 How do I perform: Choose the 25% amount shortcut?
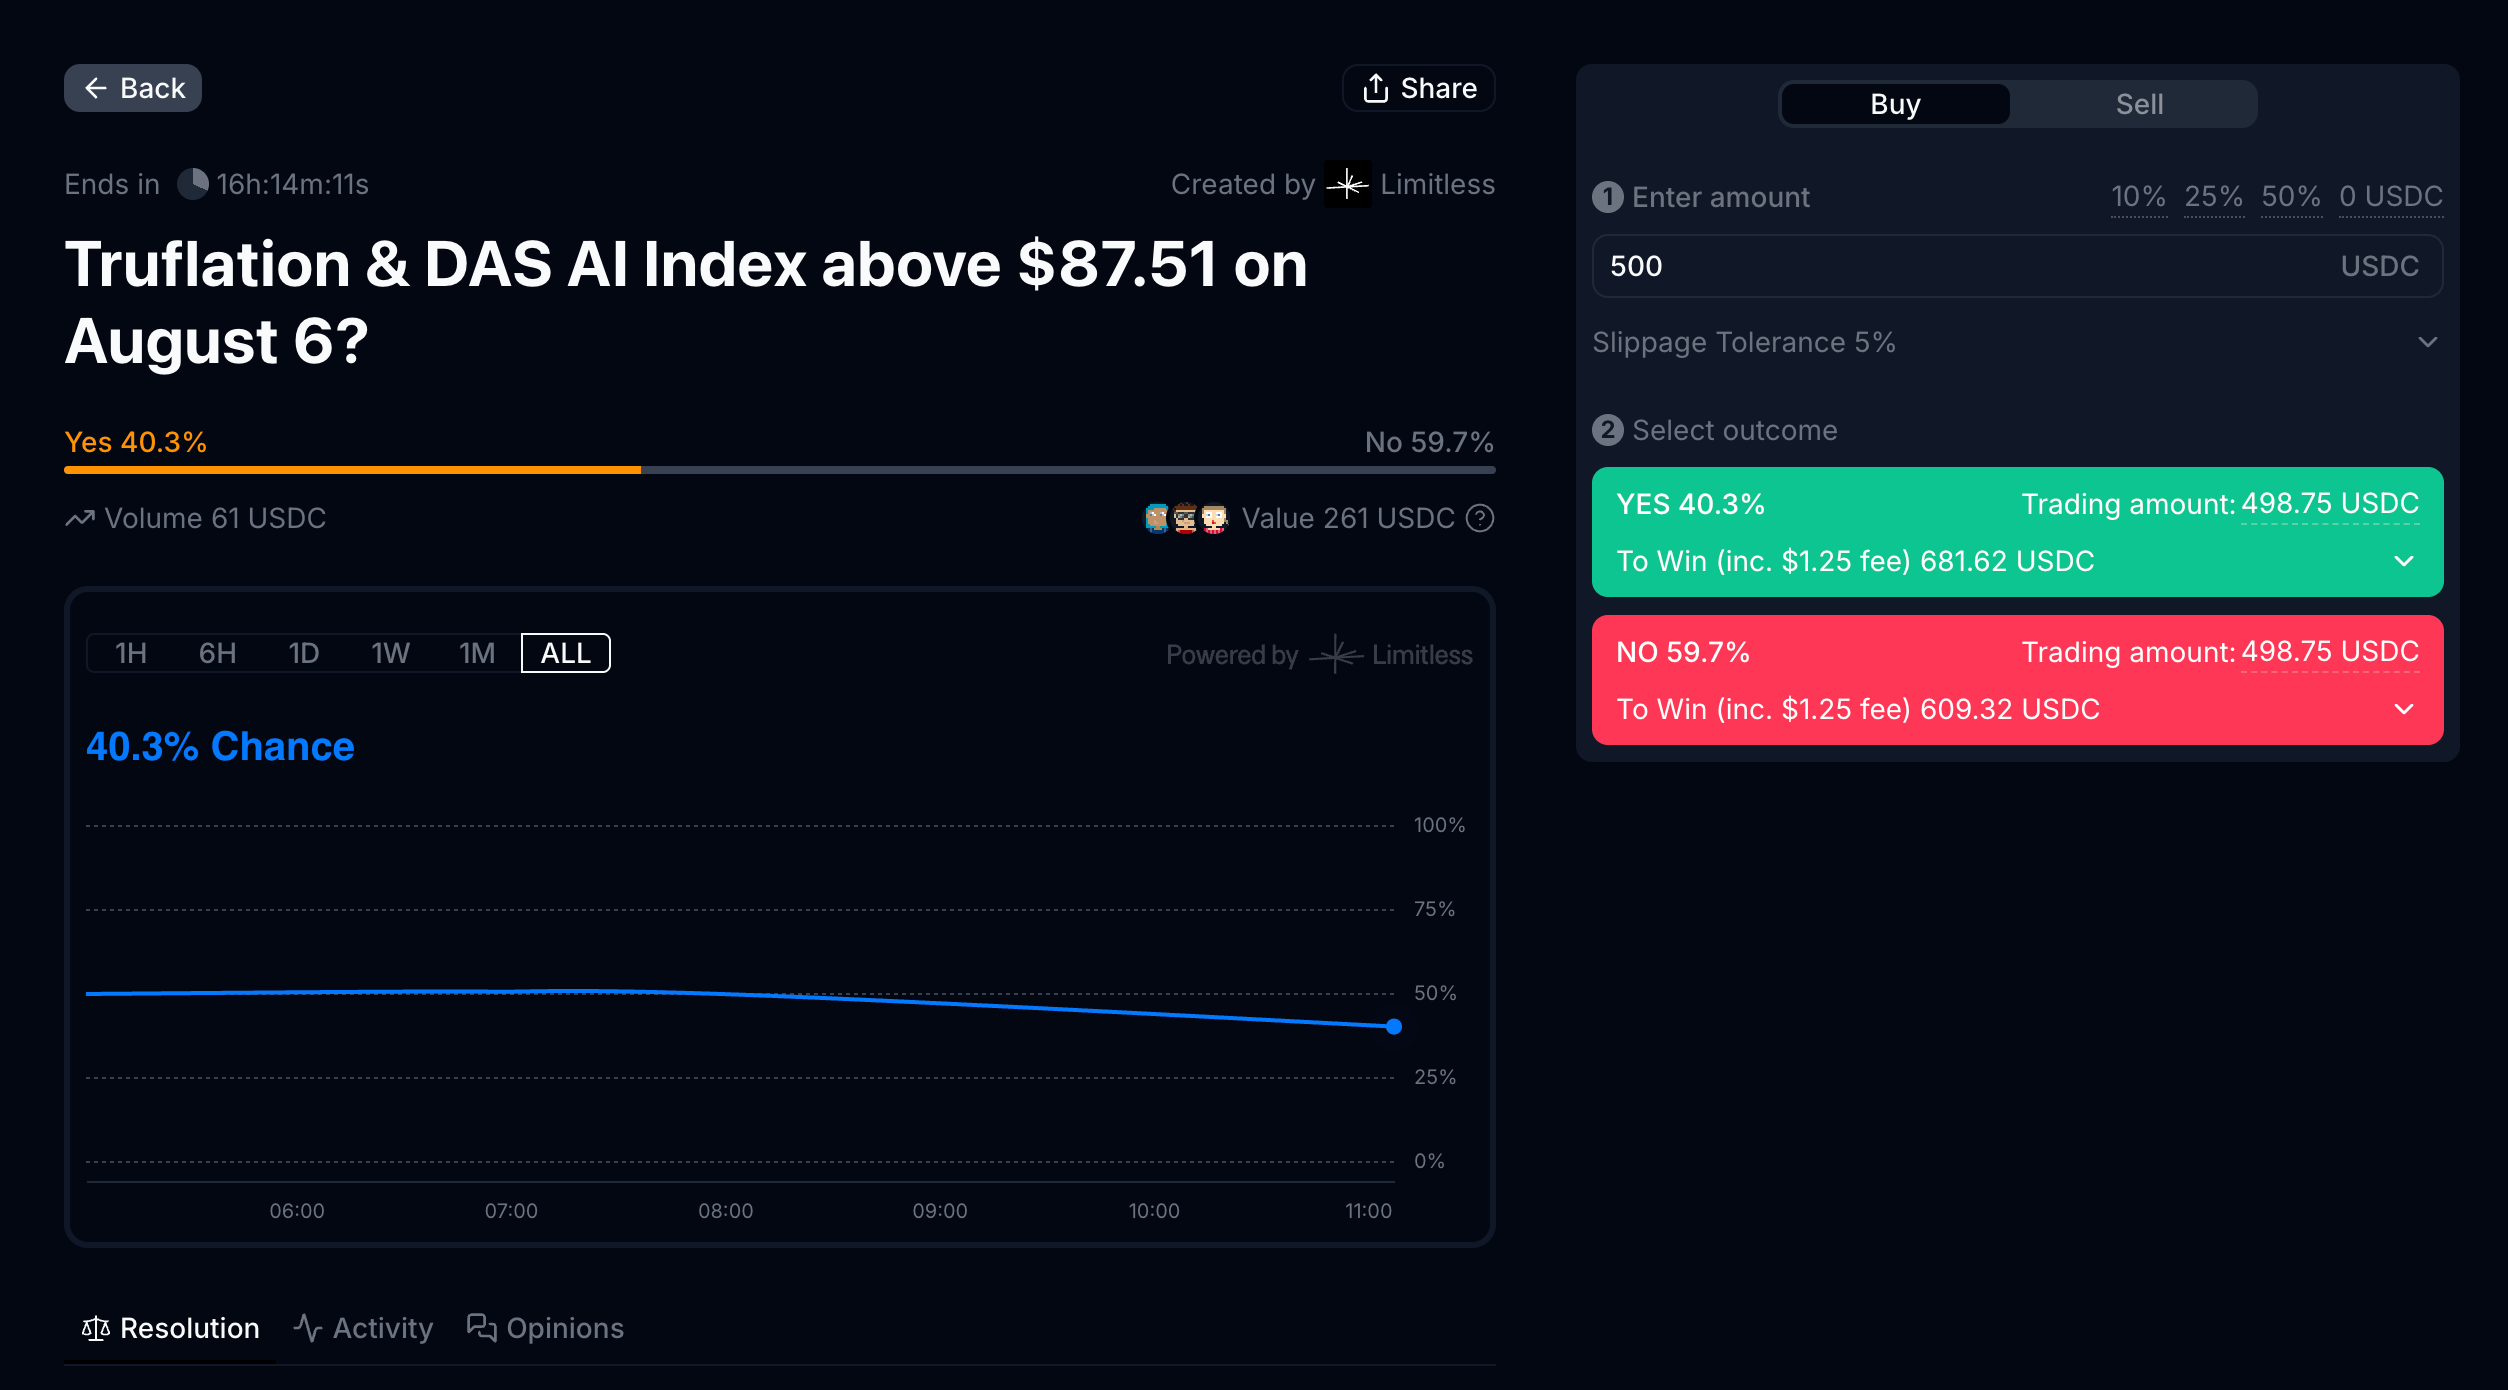pos(2213,196)
